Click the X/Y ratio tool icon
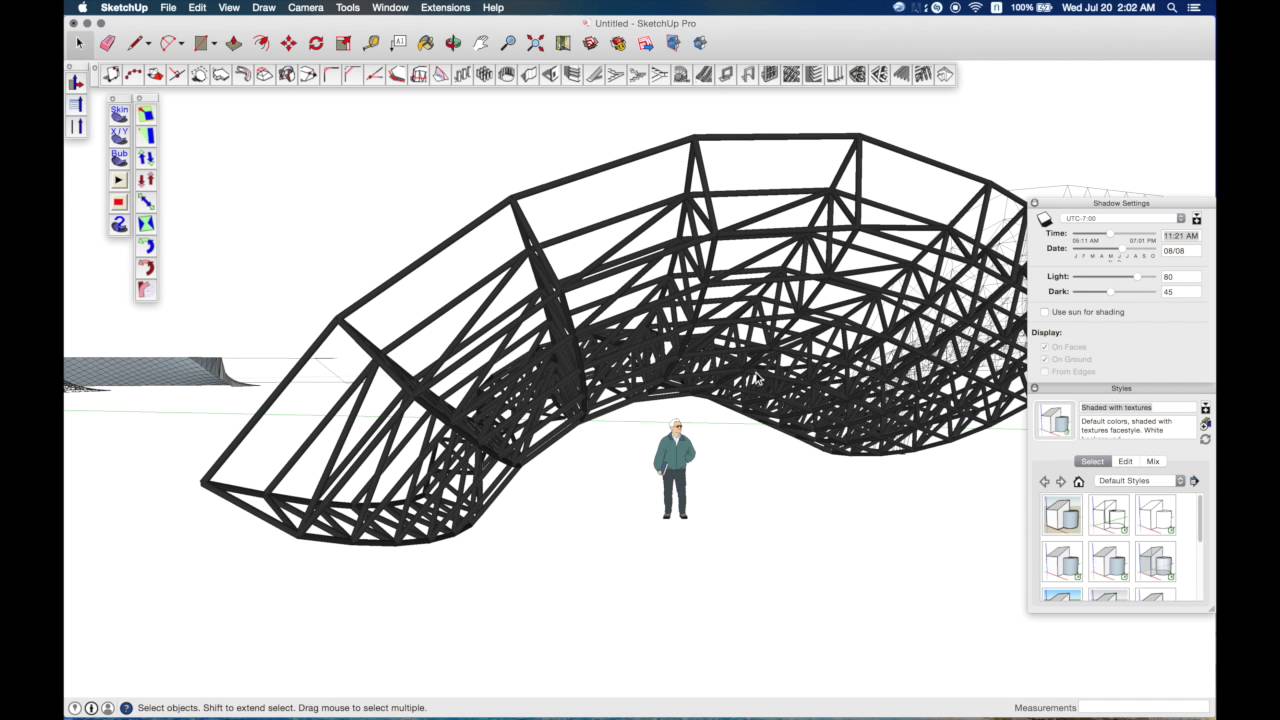Viewport: 1280px width, 720px height. [119, 136]
